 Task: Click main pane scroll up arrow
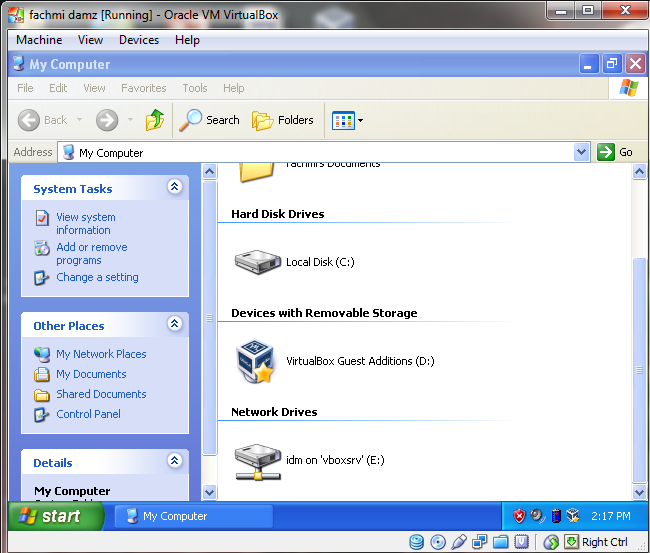[x=639, y=171]
